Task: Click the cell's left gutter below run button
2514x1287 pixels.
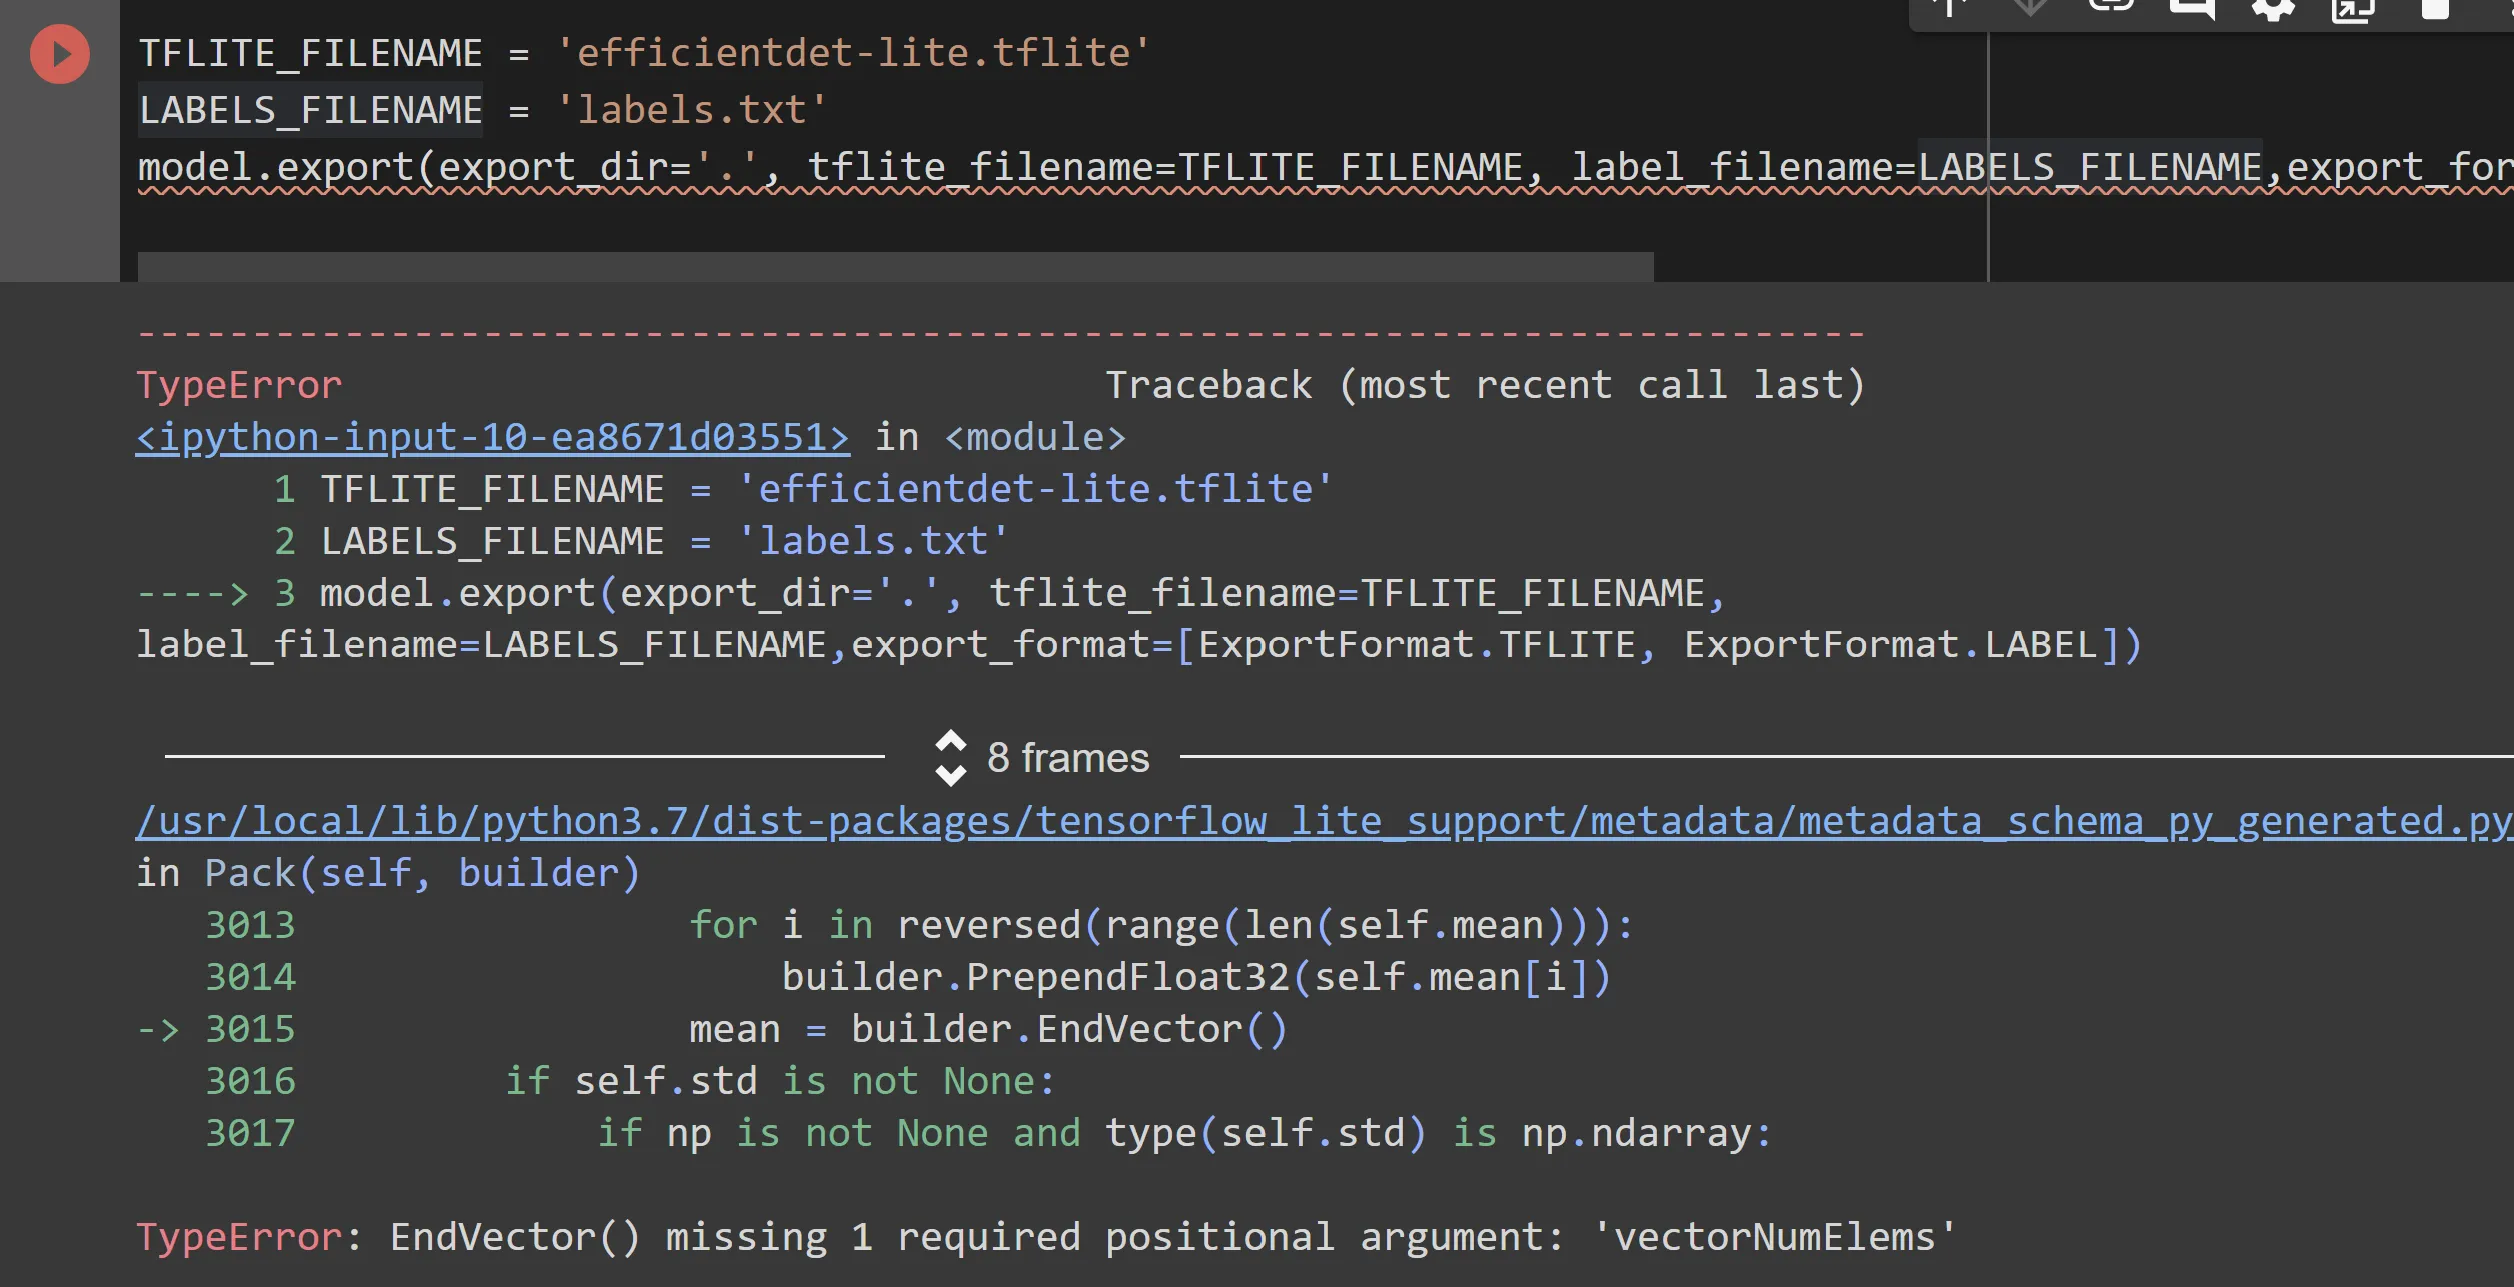Action: tap(59, 180)
